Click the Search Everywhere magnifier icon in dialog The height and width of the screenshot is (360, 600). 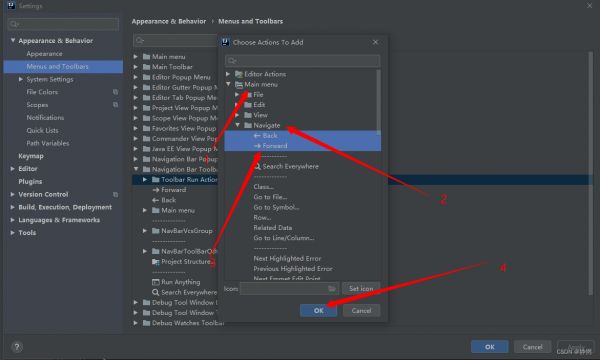tap(257, 166)
